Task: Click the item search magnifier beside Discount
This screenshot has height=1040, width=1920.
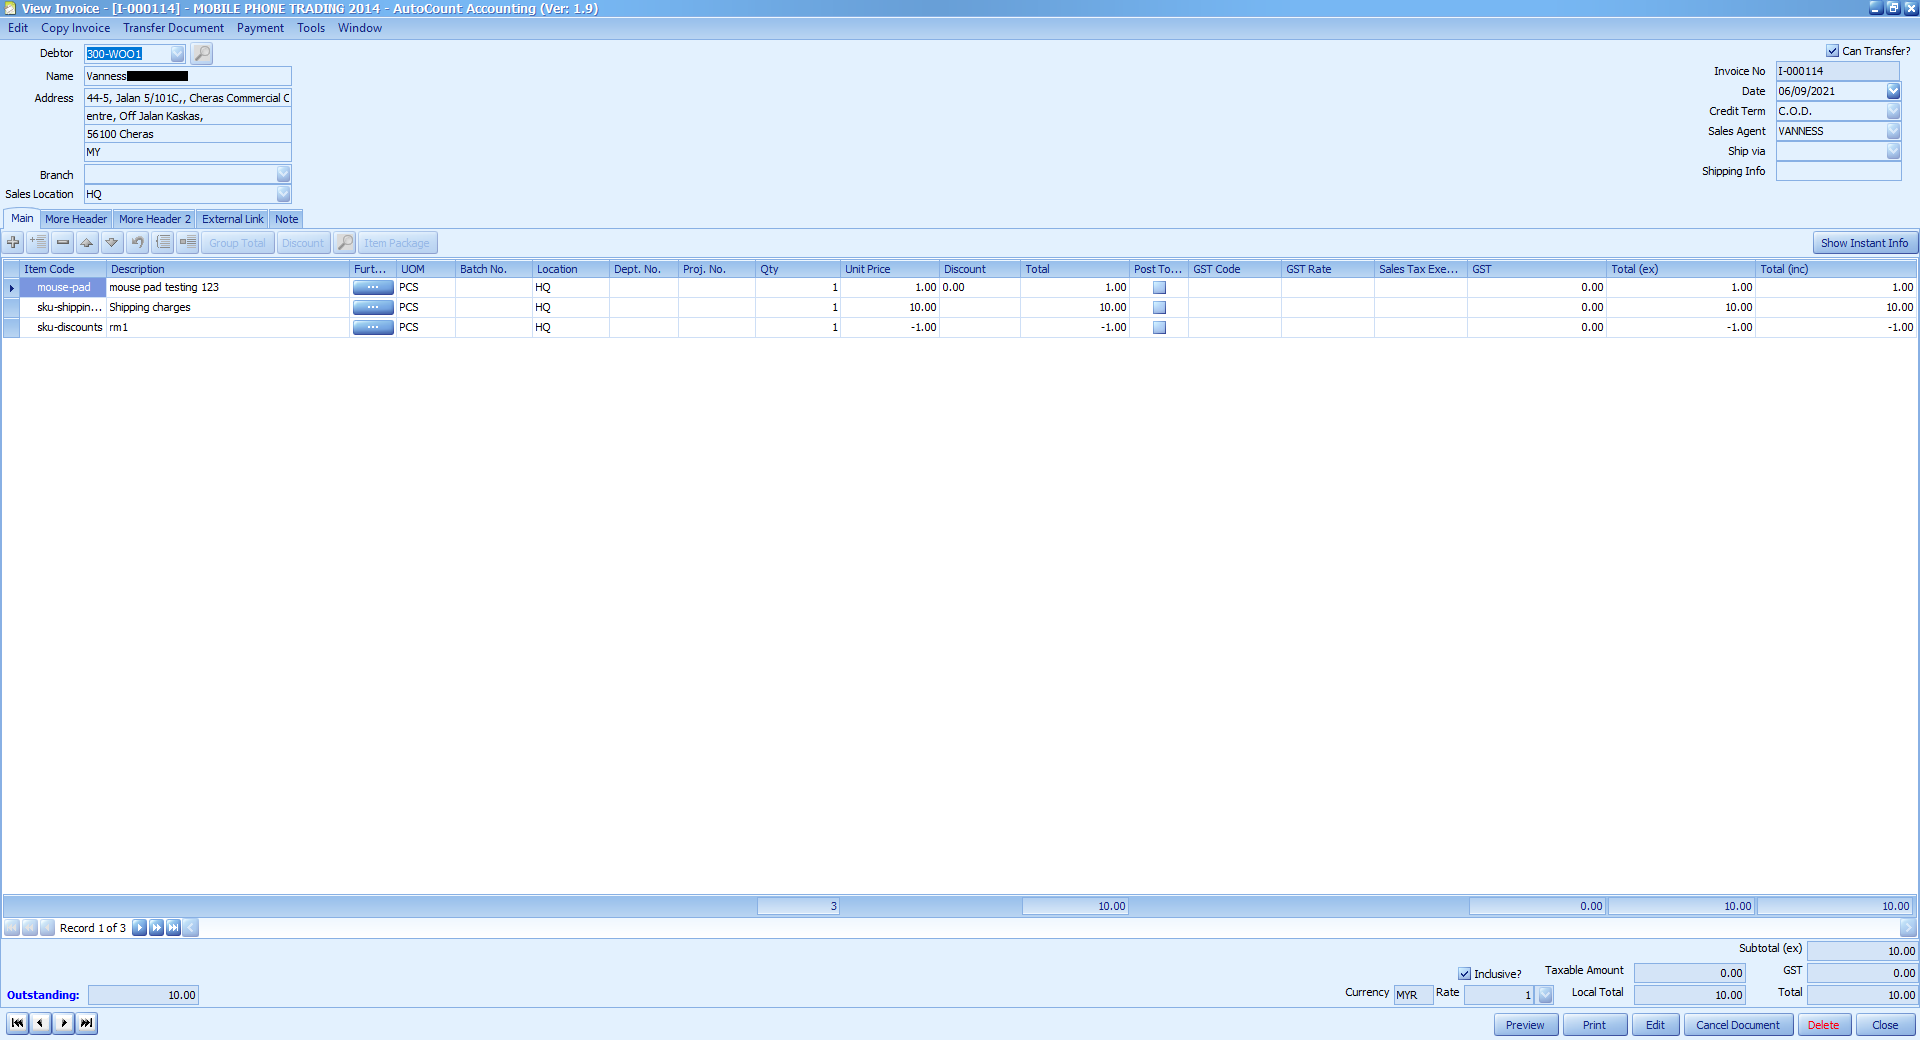Action: 344,242
